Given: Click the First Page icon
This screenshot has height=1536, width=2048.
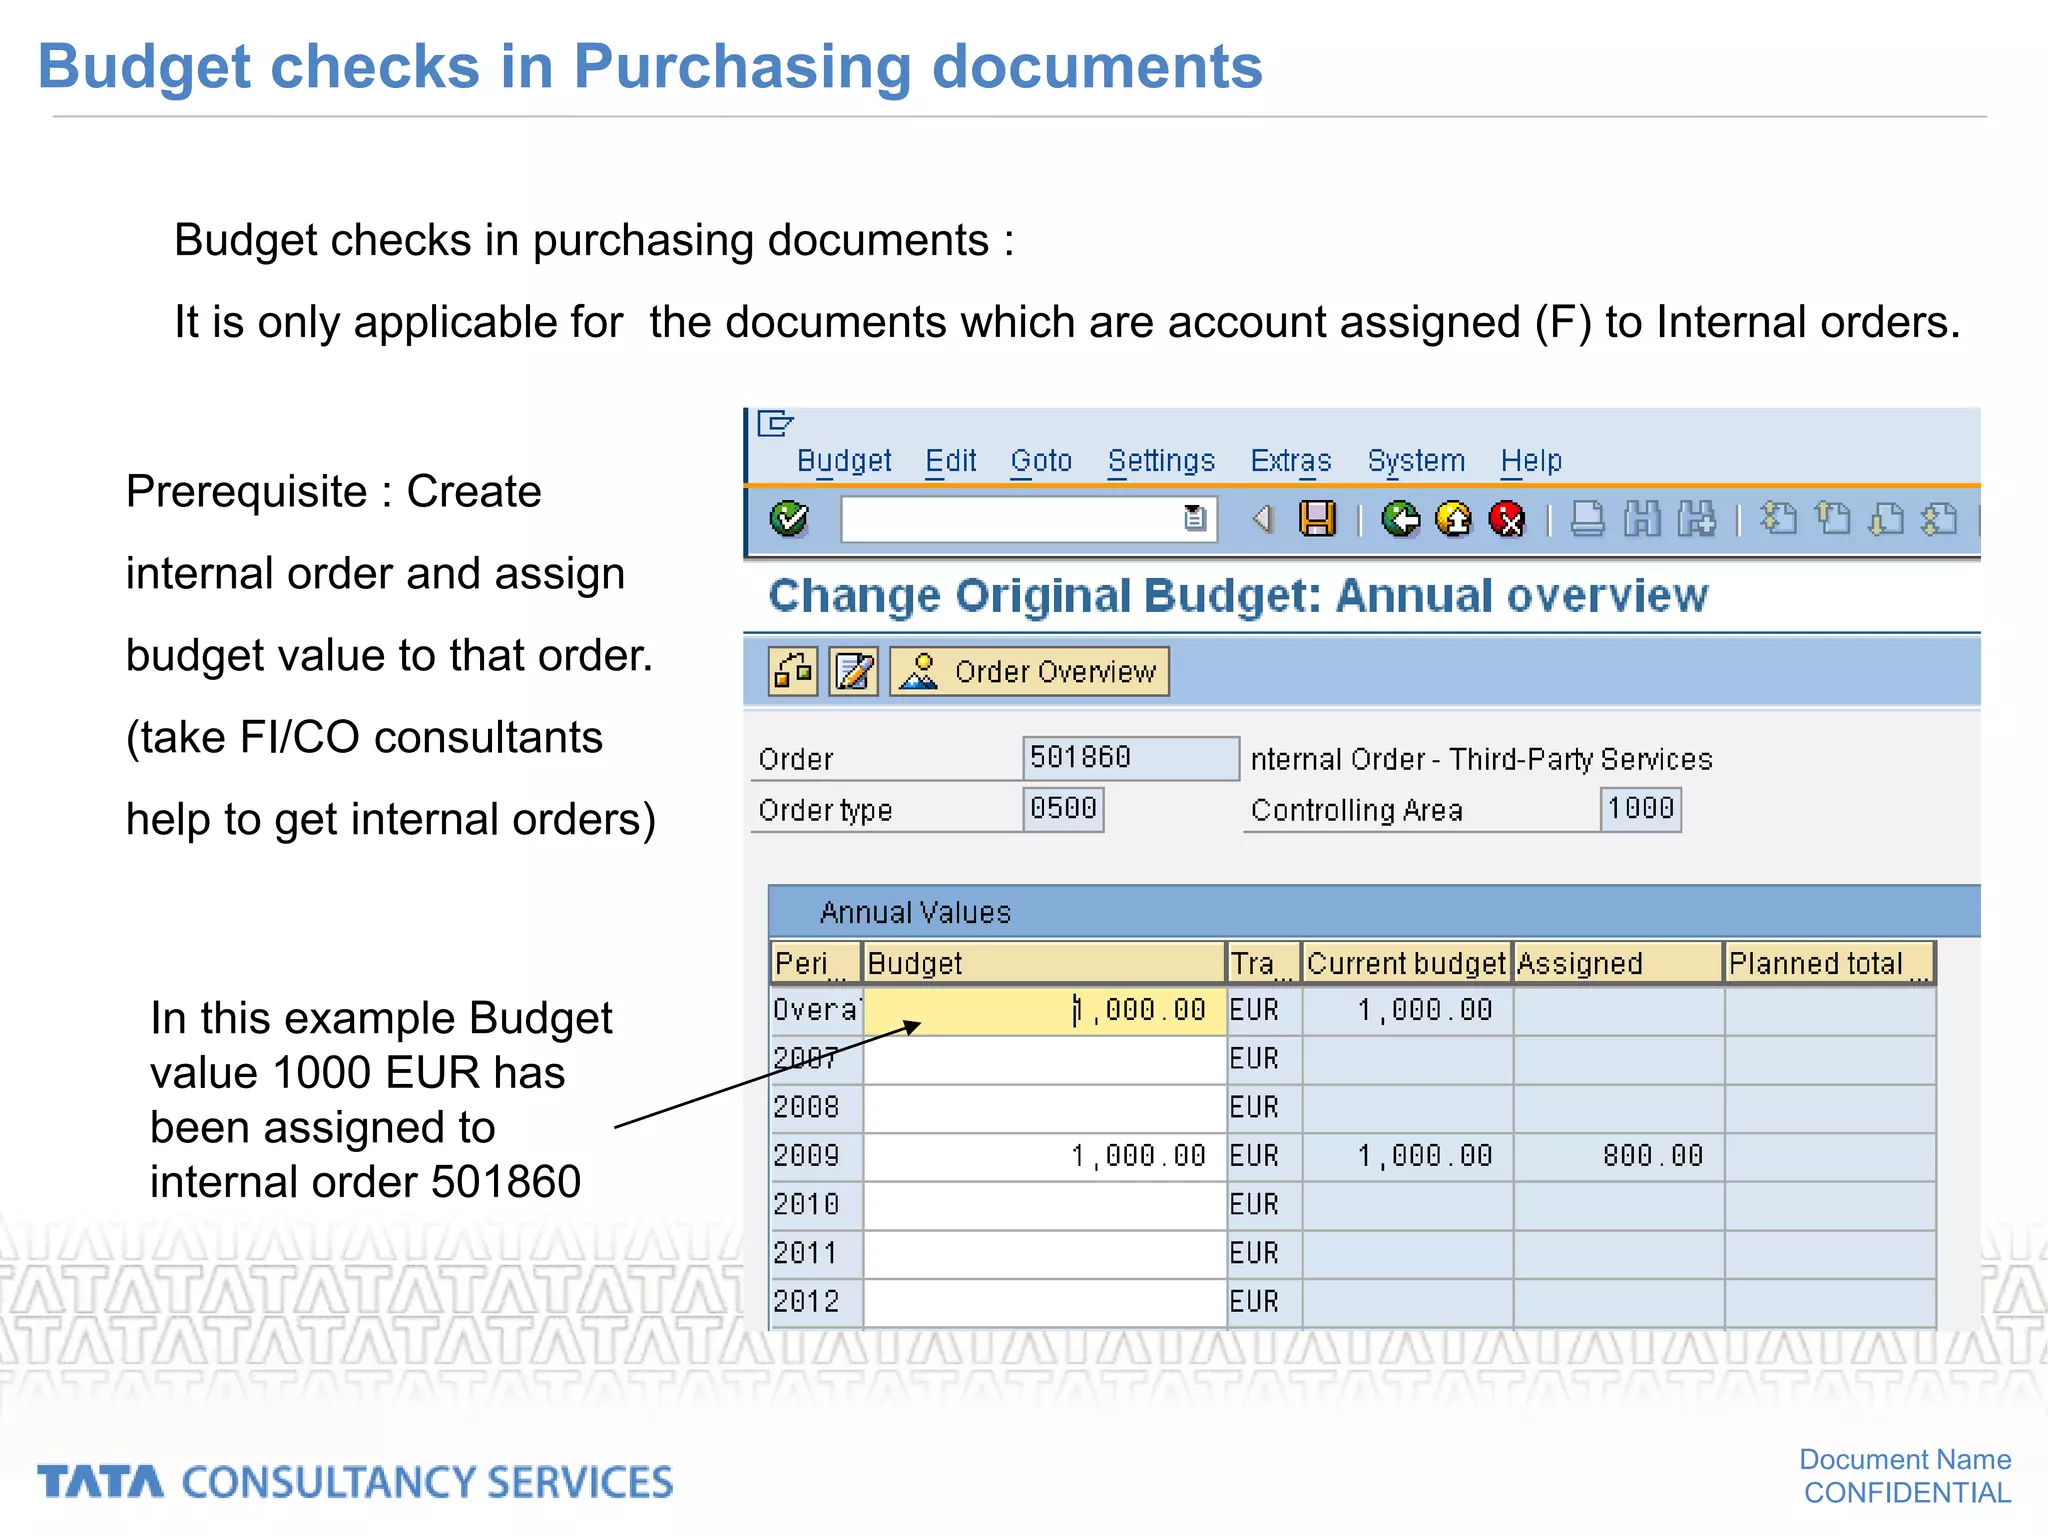Looking at the screenshot, I should [1778, 519].
